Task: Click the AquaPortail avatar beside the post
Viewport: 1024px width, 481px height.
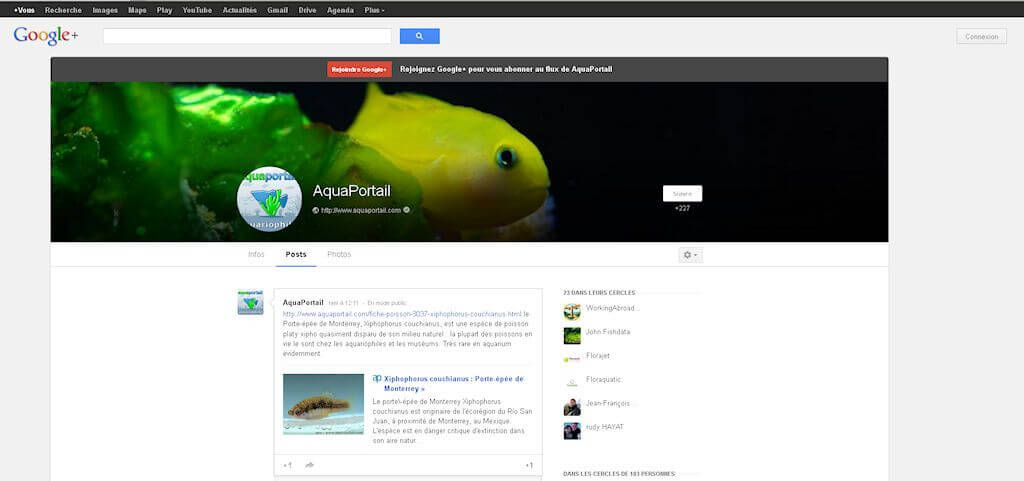Action: 250,302
